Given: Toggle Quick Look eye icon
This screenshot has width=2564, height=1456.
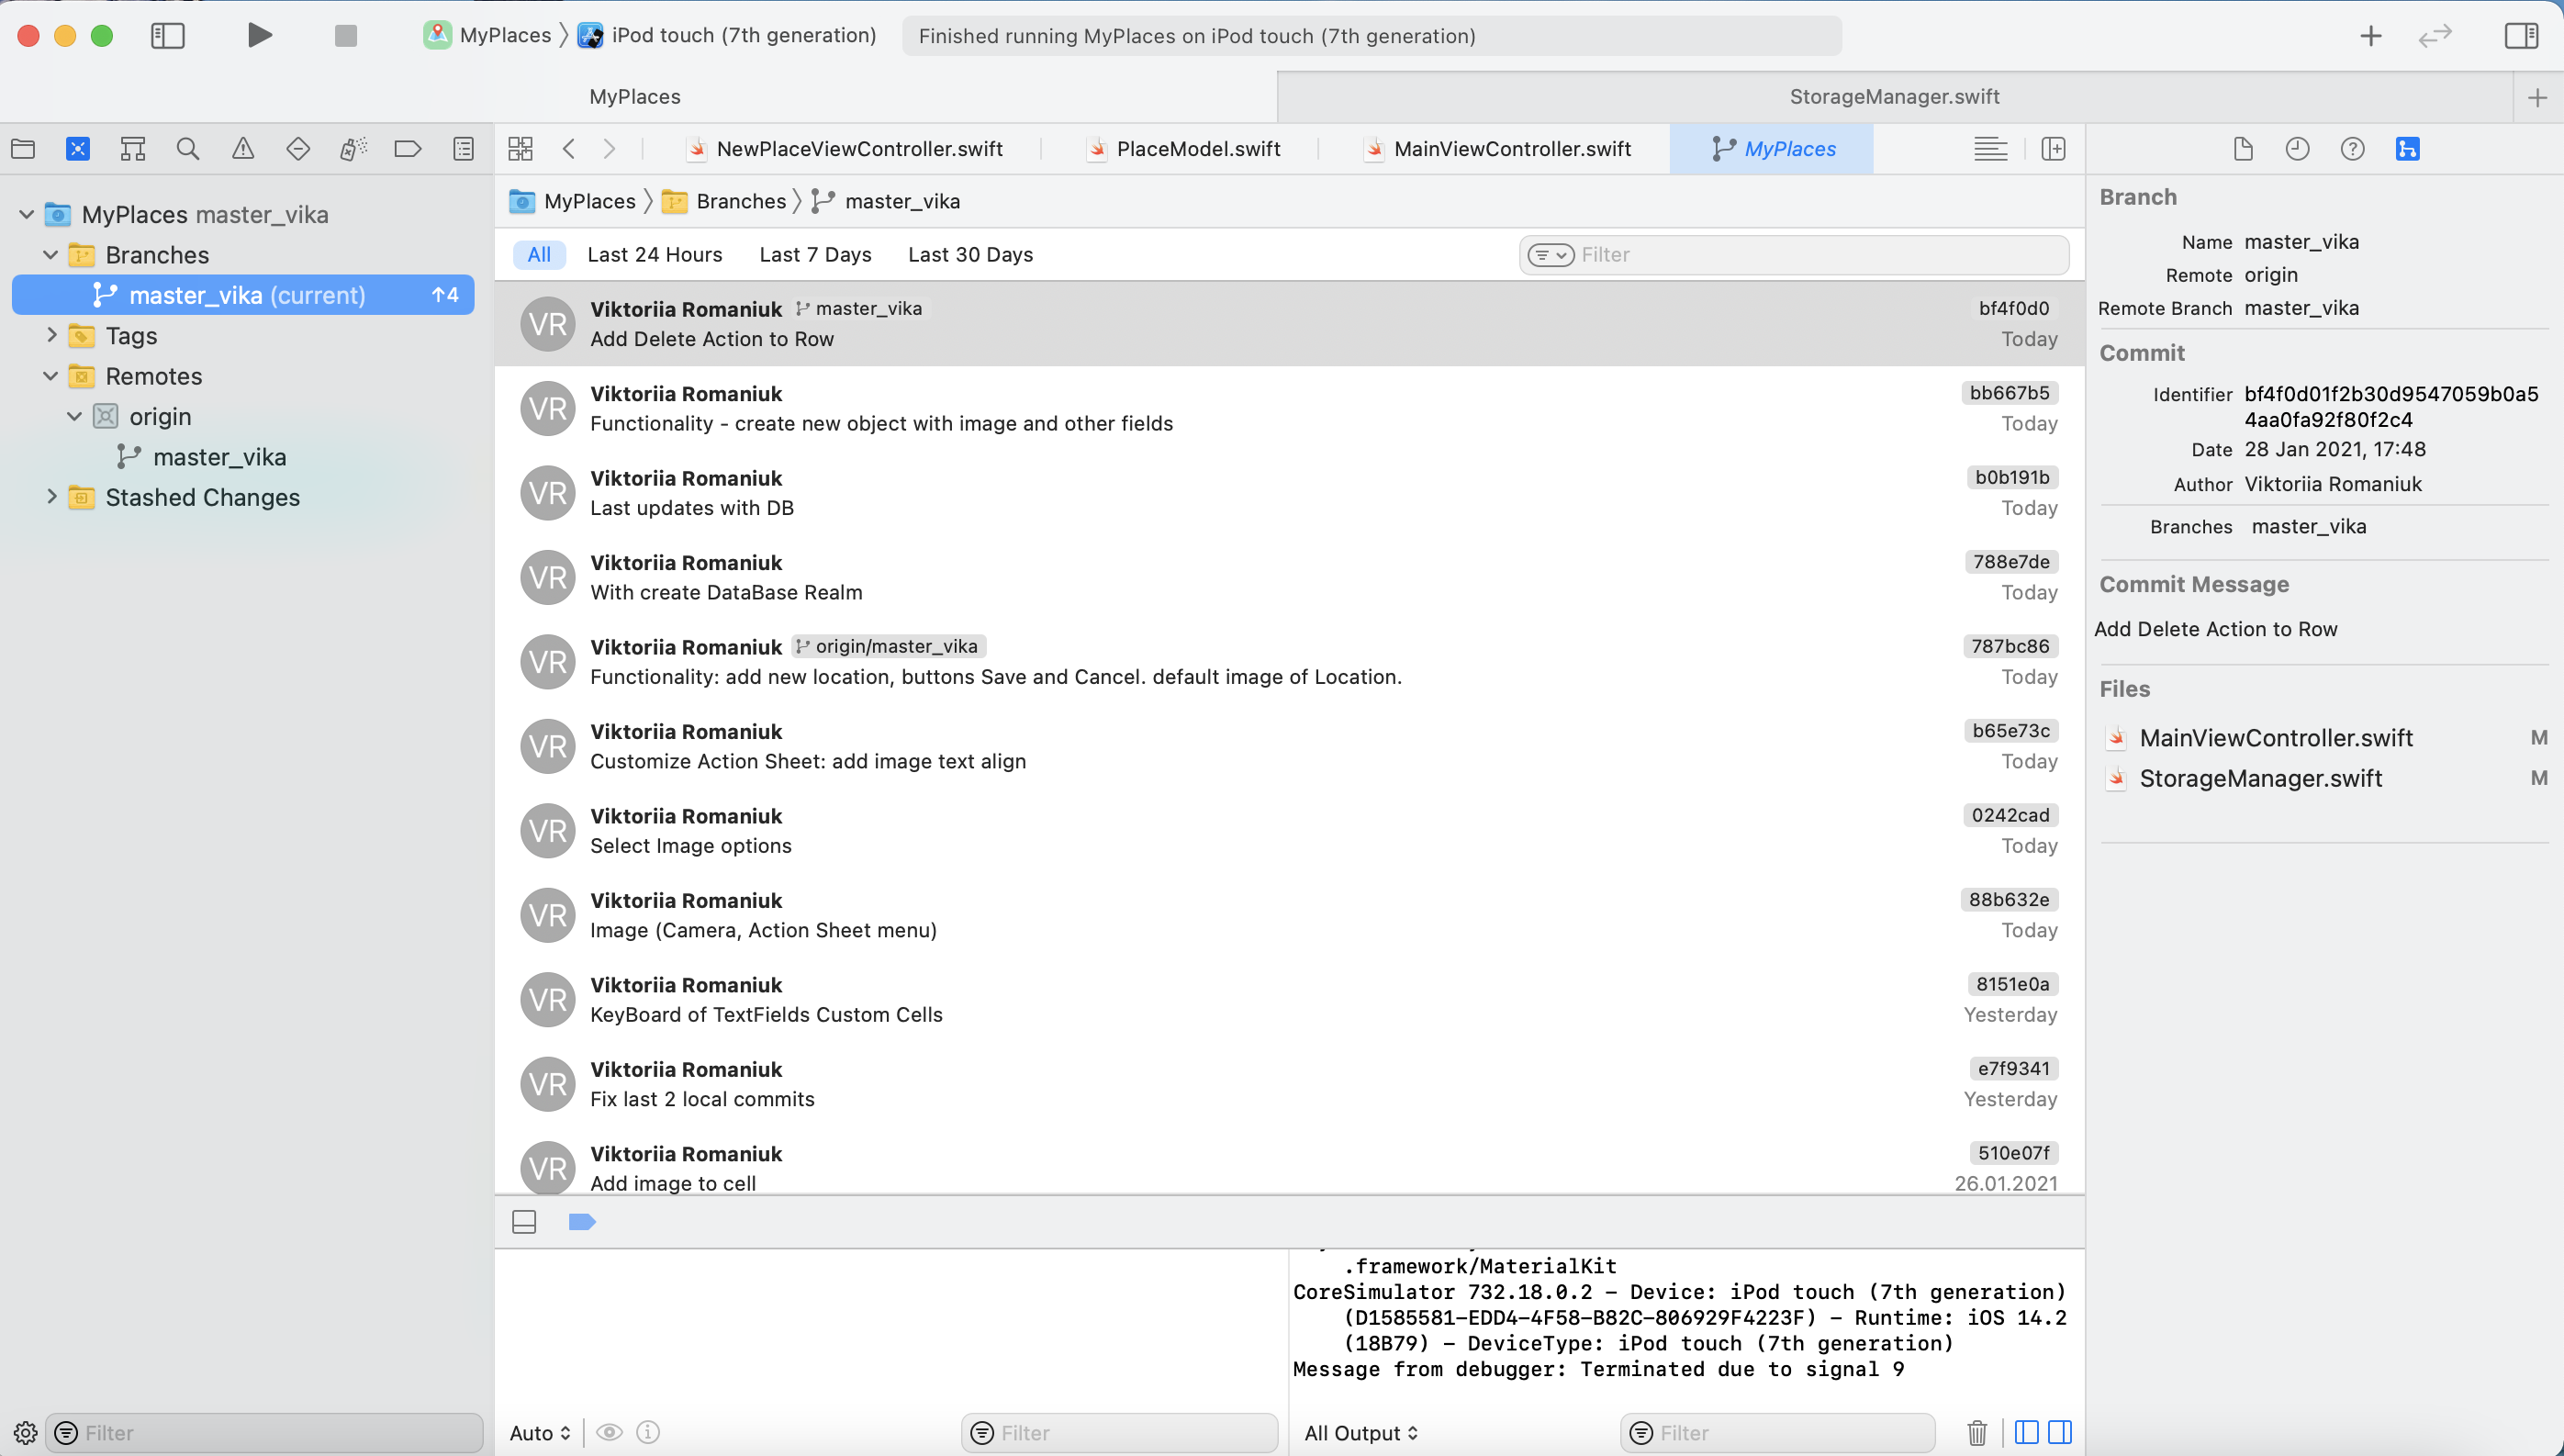Looking at the screenshot, I should pos(609,1432).
